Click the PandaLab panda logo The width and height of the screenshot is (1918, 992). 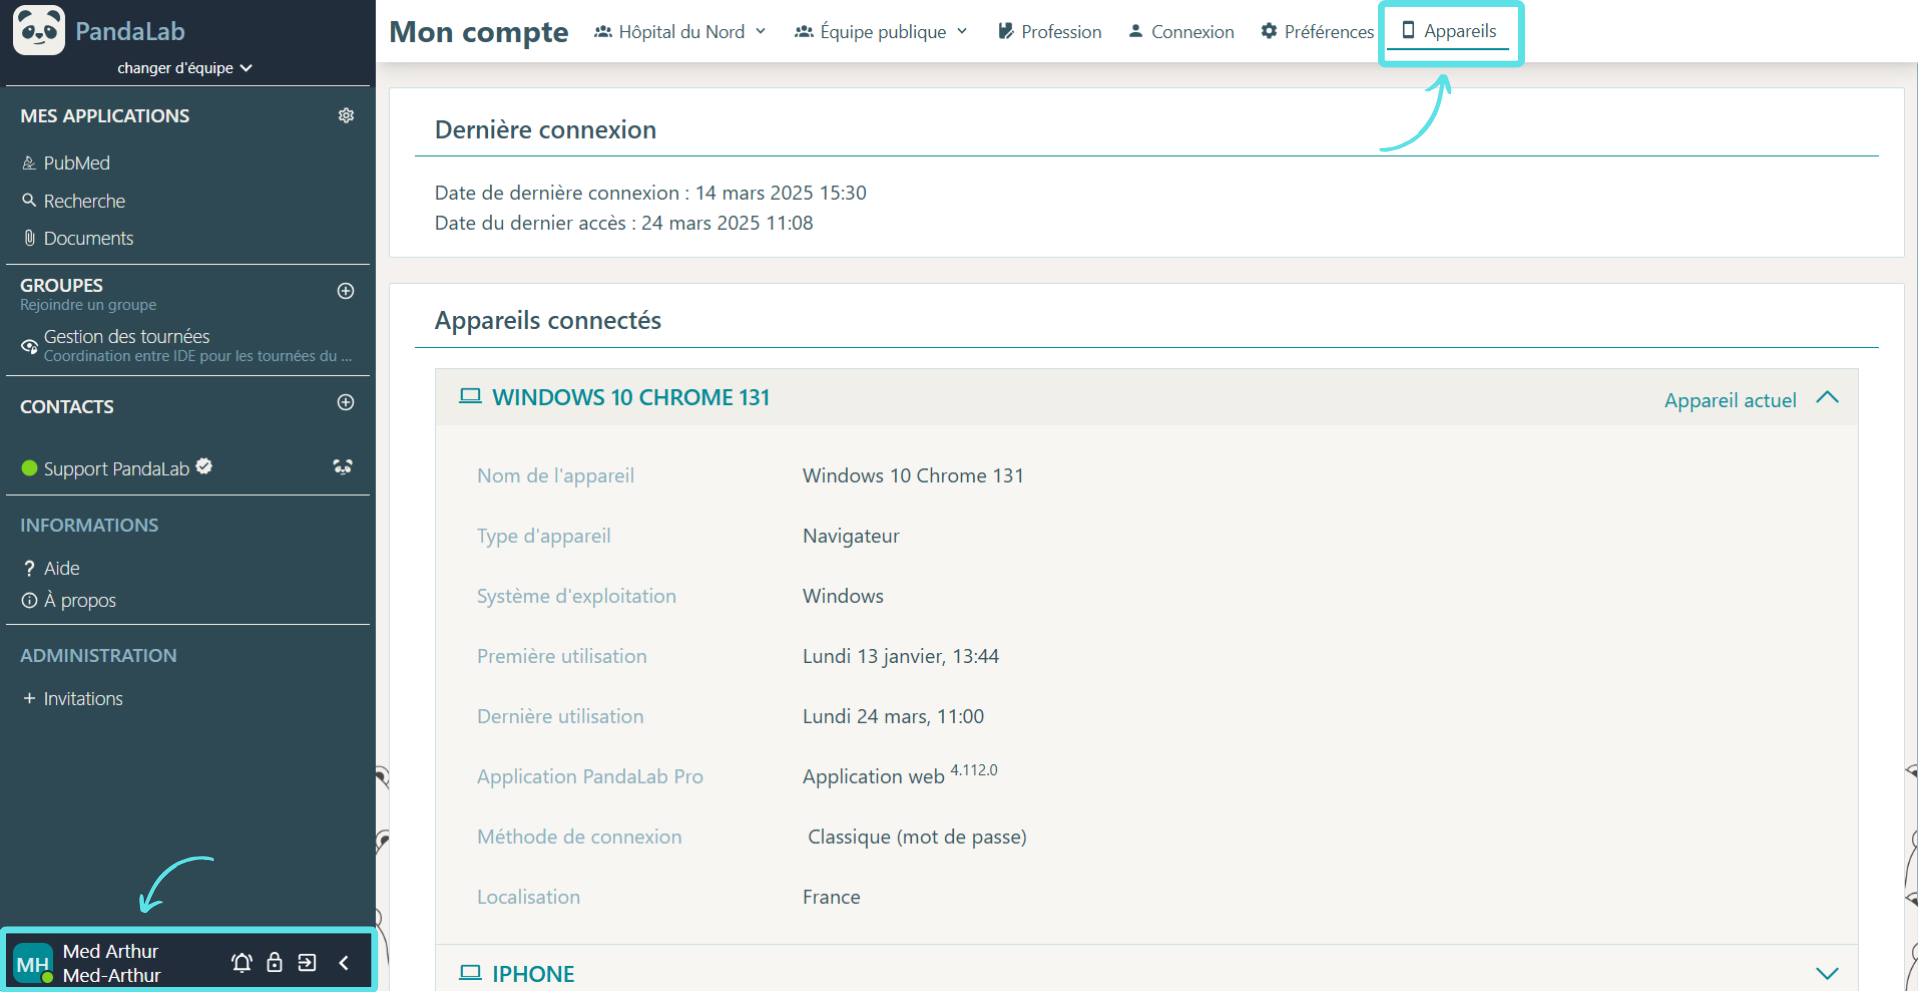39,30
